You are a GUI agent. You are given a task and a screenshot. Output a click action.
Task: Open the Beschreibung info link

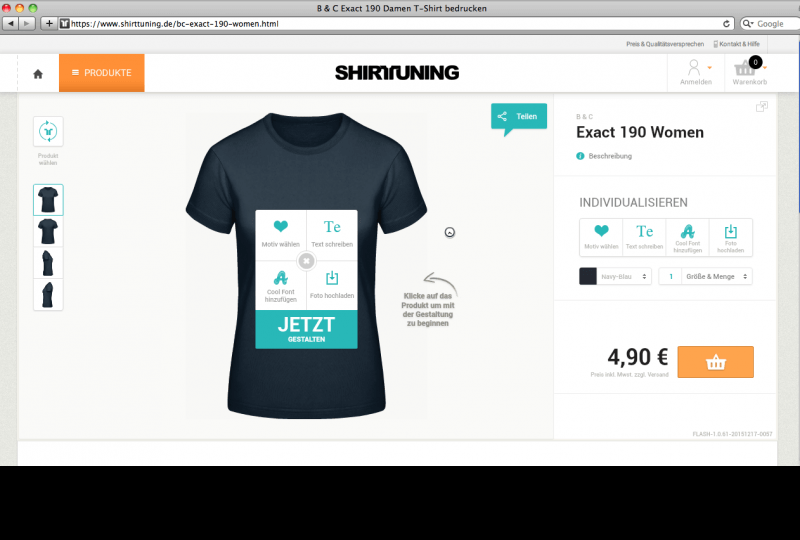click(610, 156)
